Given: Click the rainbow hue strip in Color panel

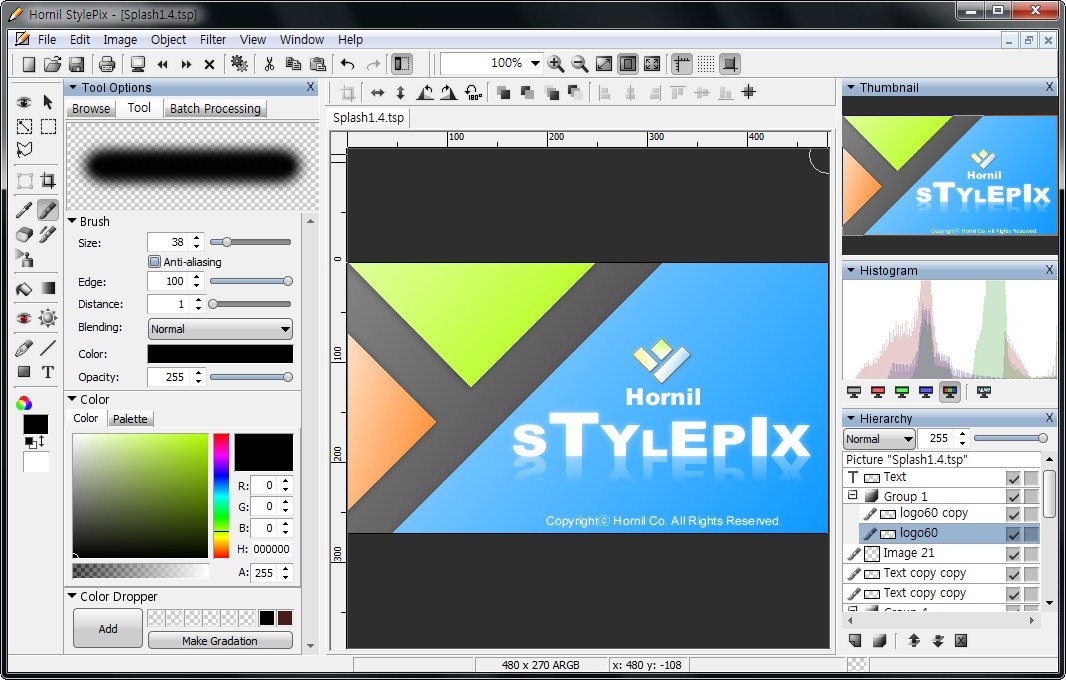Looking at the screenshot, I should point(221,496).
